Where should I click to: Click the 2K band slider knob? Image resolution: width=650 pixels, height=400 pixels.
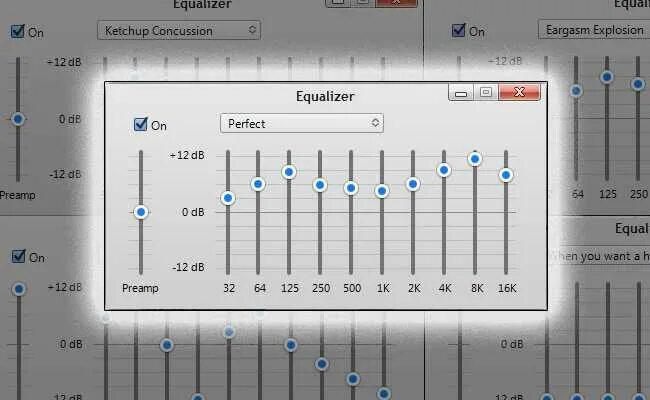click(x=413, y=184)
